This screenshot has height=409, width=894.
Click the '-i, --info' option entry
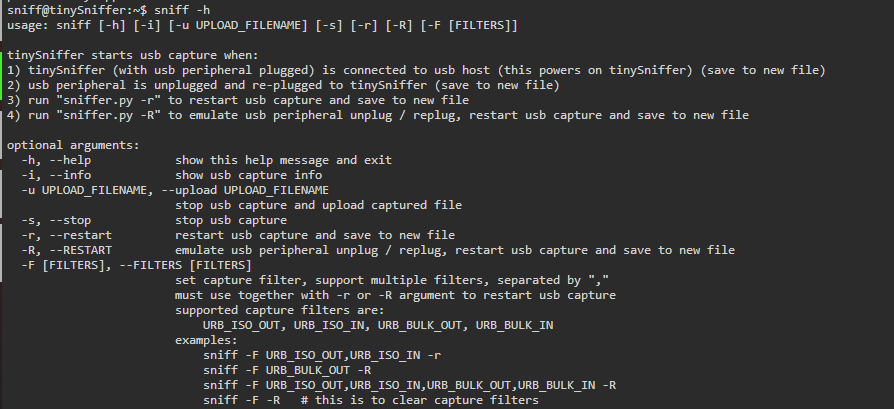[x=56, y=175]
